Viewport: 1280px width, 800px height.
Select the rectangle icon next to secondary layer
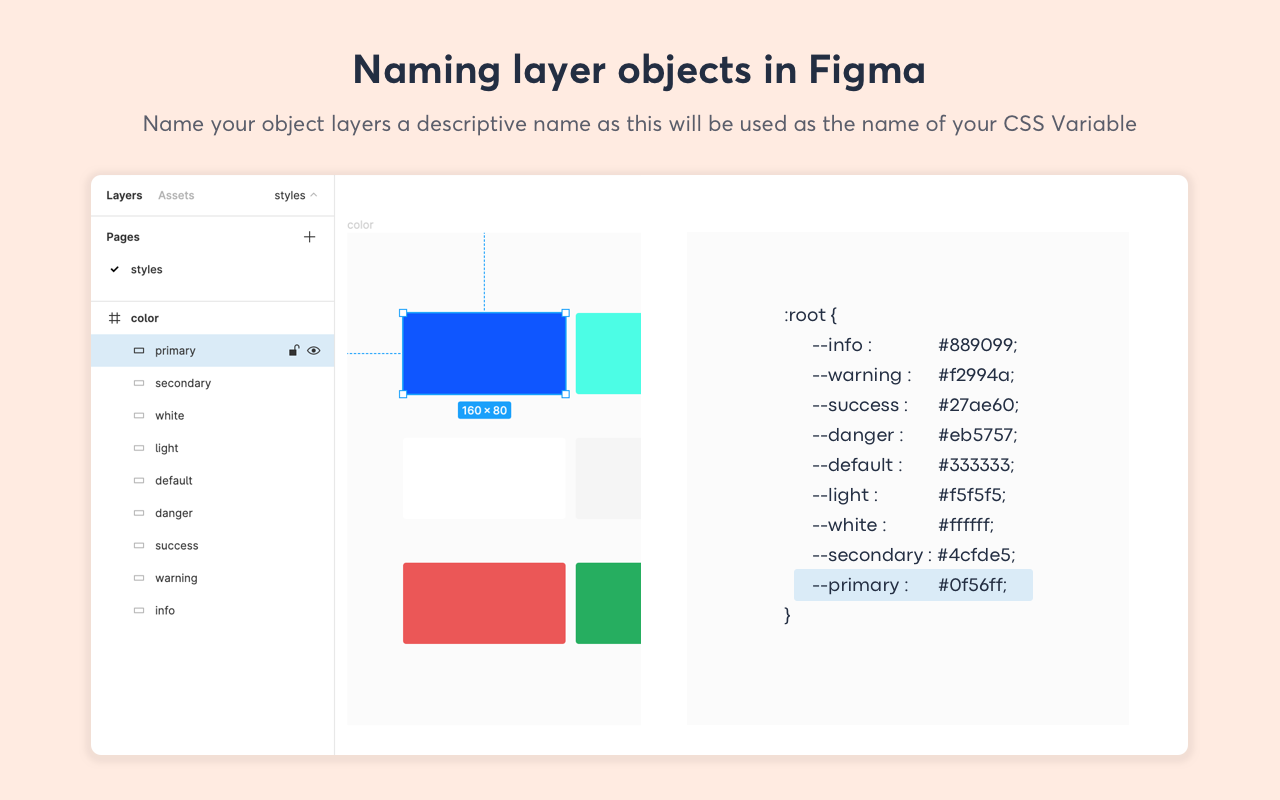click(138, 383)
